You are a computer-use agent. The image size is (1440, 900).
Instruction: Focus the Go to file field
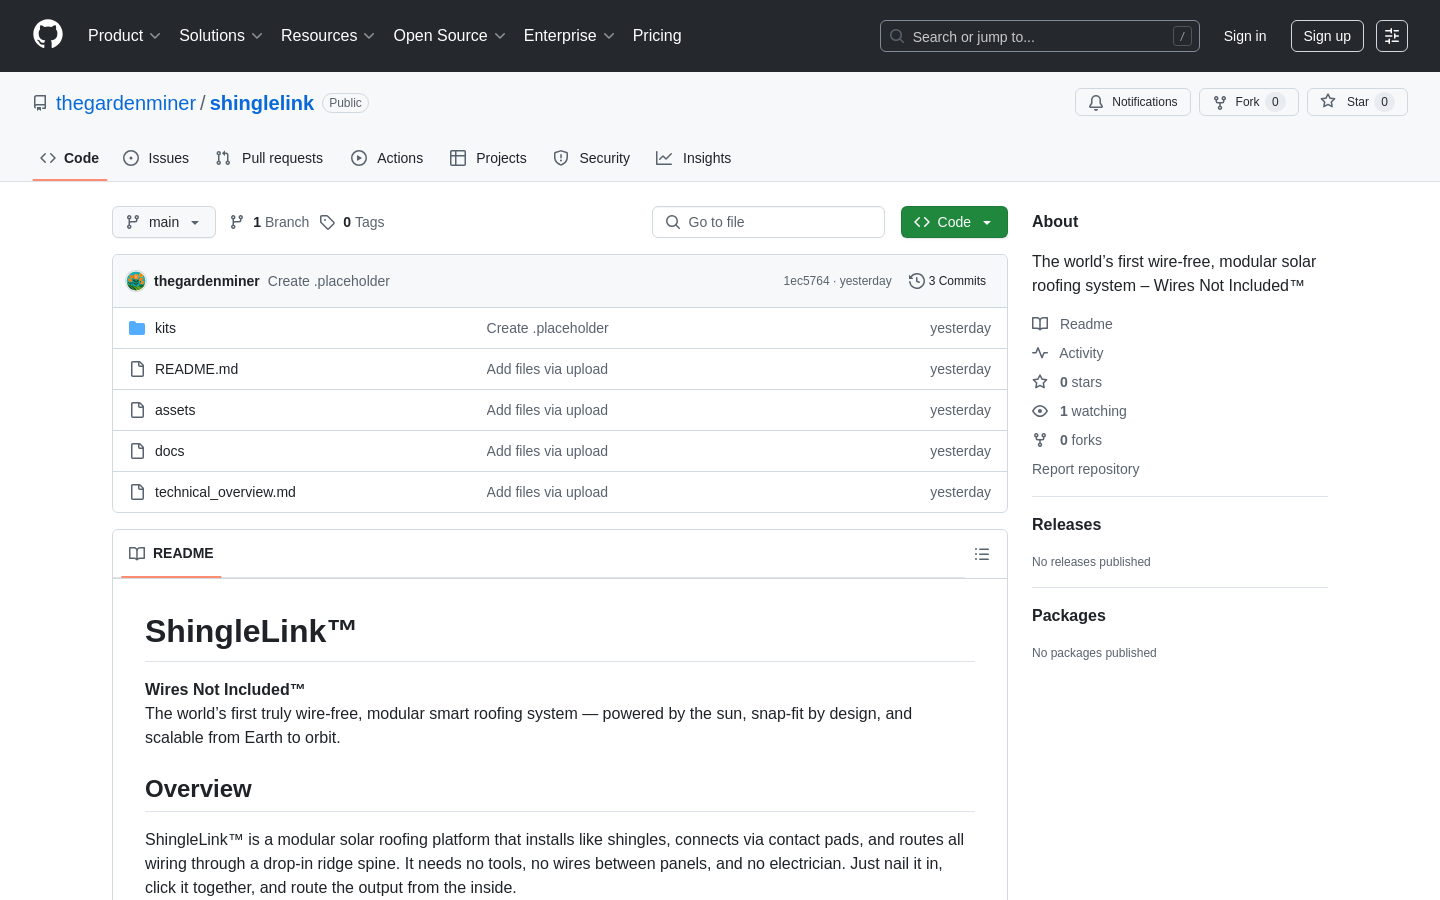click(x=768, y=222)
